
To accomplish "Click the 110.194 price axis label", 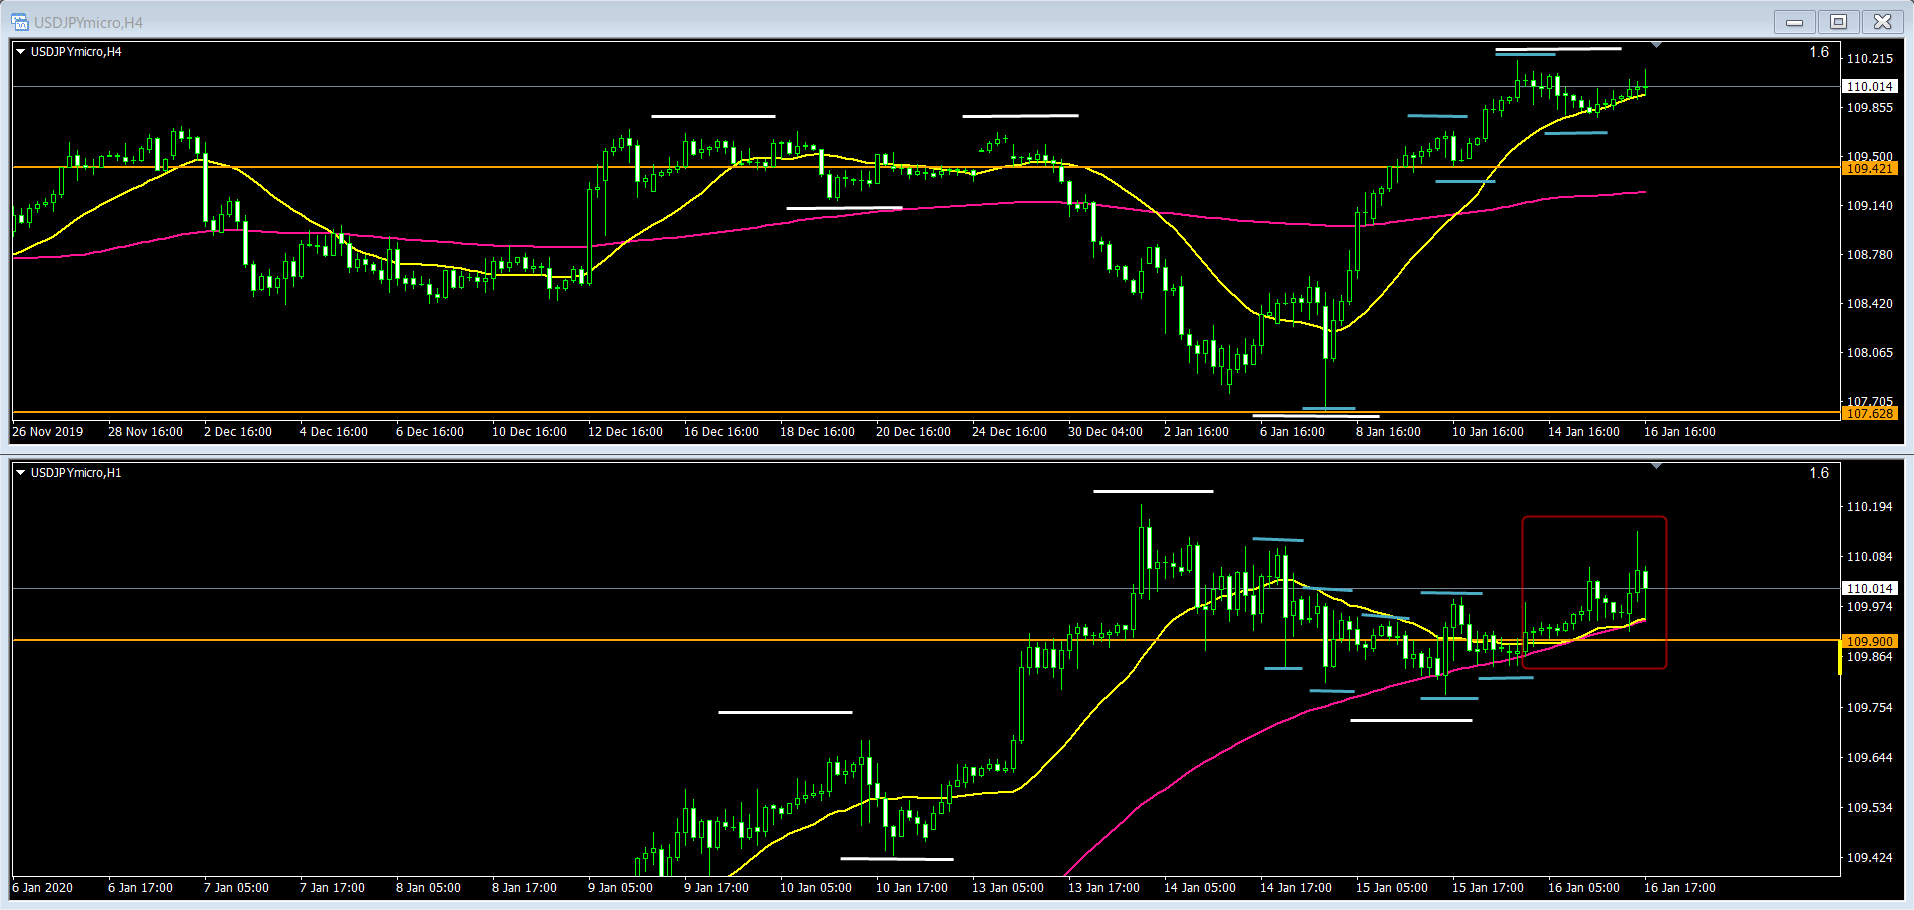I will point(1869,507).
